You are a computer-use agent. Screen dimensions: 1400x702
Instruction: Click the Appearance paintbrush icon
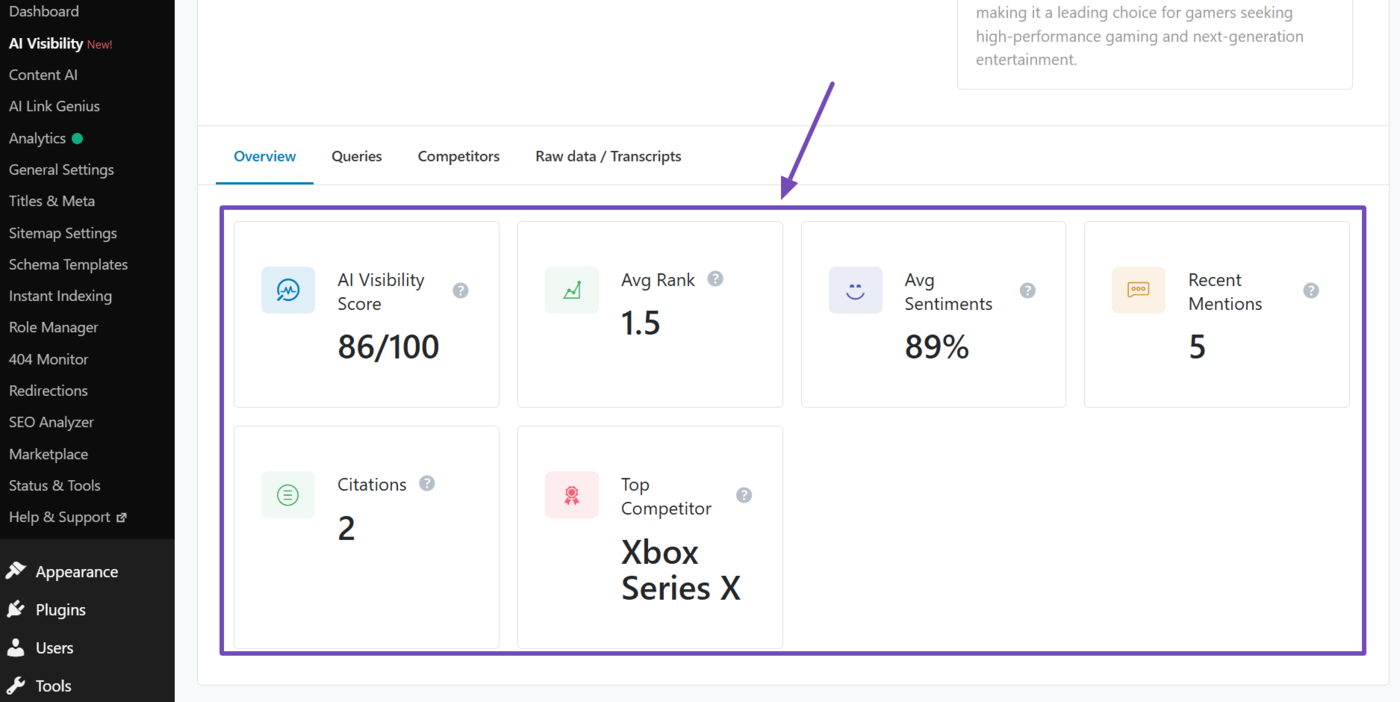15,571
